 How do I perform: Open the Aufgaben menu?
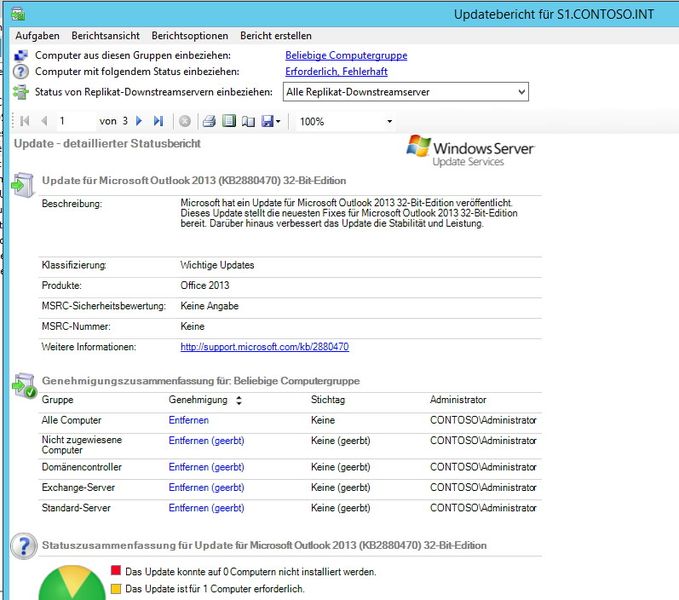(37, 35)
